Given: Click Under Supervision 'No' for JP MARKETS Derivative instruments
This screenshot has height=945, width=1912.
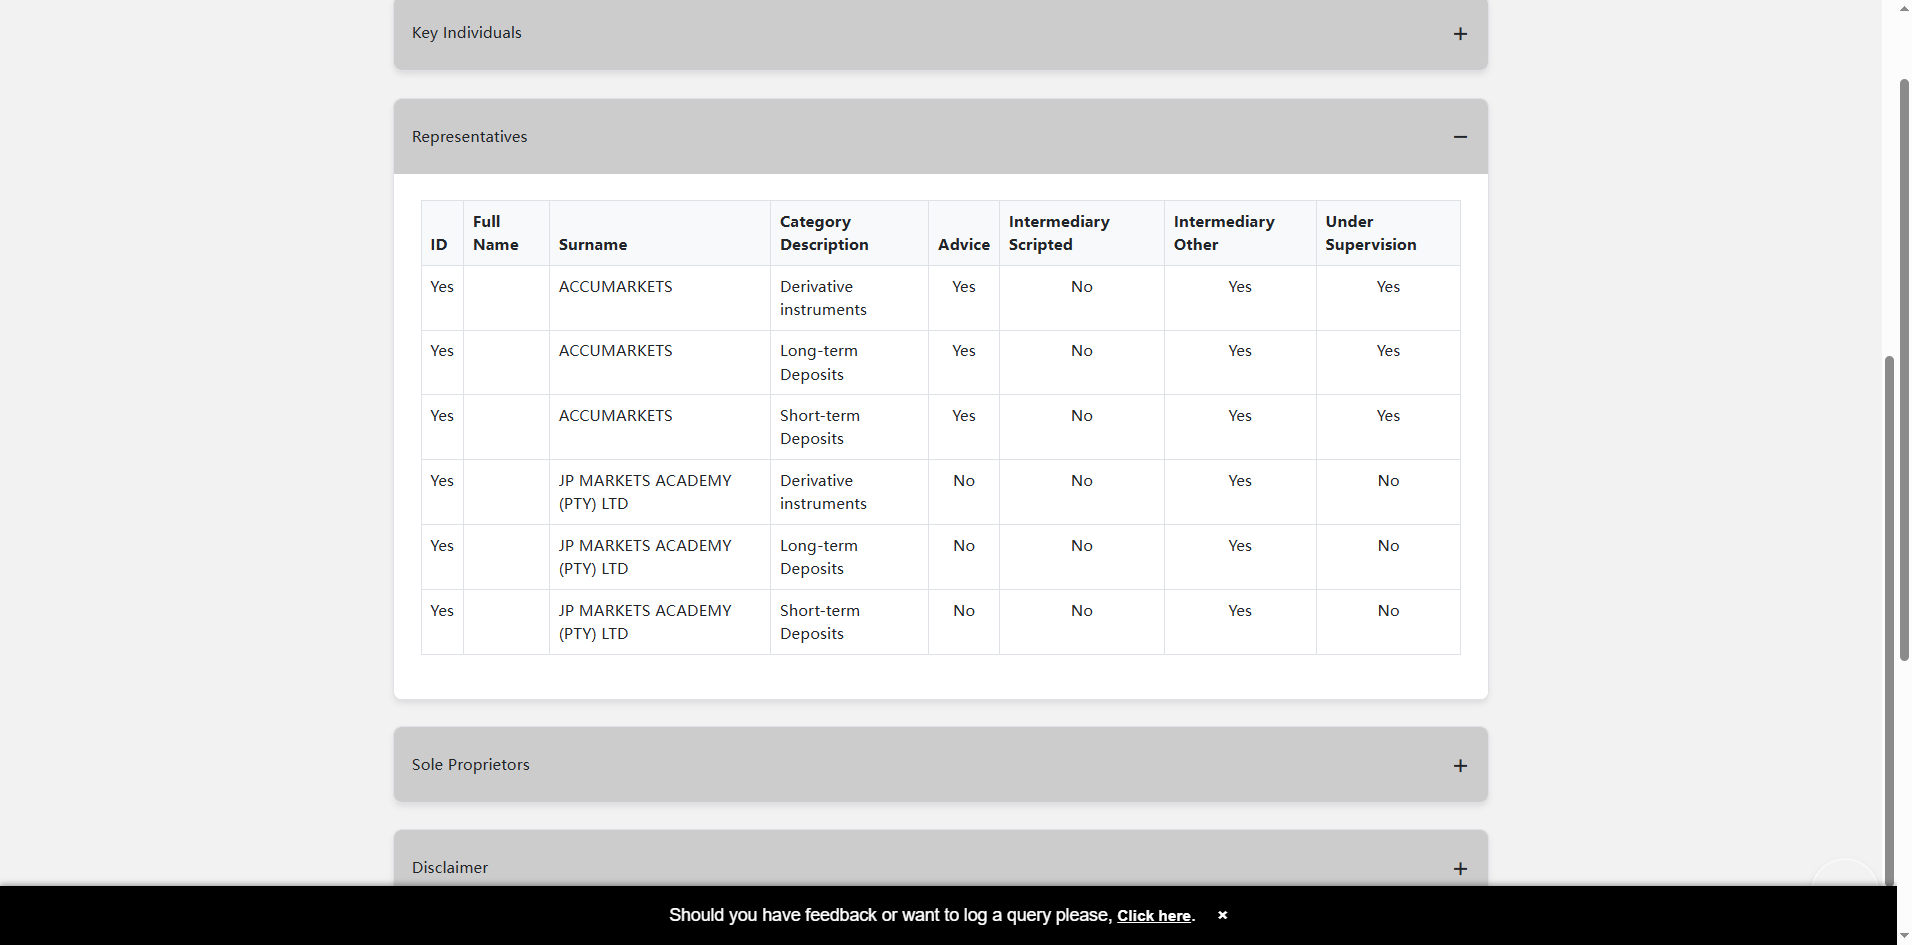Looking at the screenshot, I should coord(1388,481).
